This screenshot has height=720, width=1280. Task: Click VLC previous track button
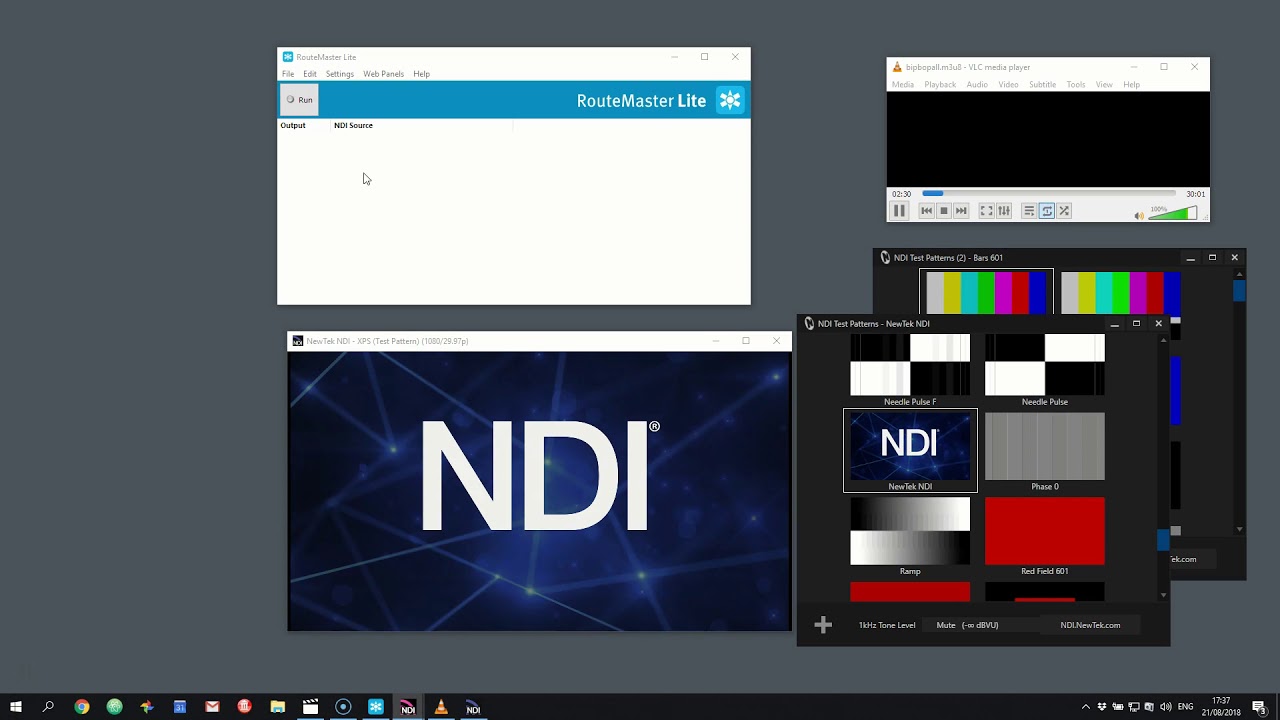[926, 211]
